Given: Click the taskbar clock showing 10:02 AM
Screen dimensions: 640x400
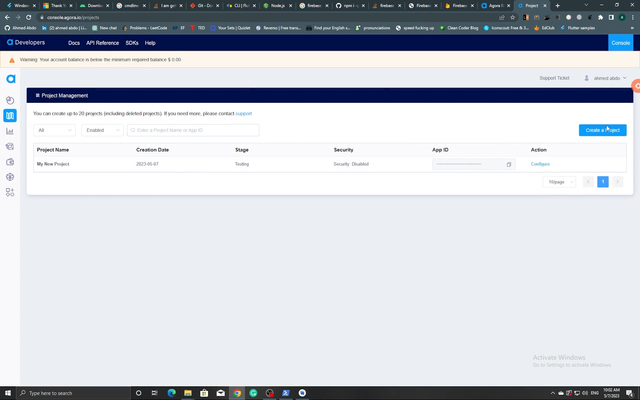Looking at the screenshot, I should pyautogui.click(x=611, y=393).
